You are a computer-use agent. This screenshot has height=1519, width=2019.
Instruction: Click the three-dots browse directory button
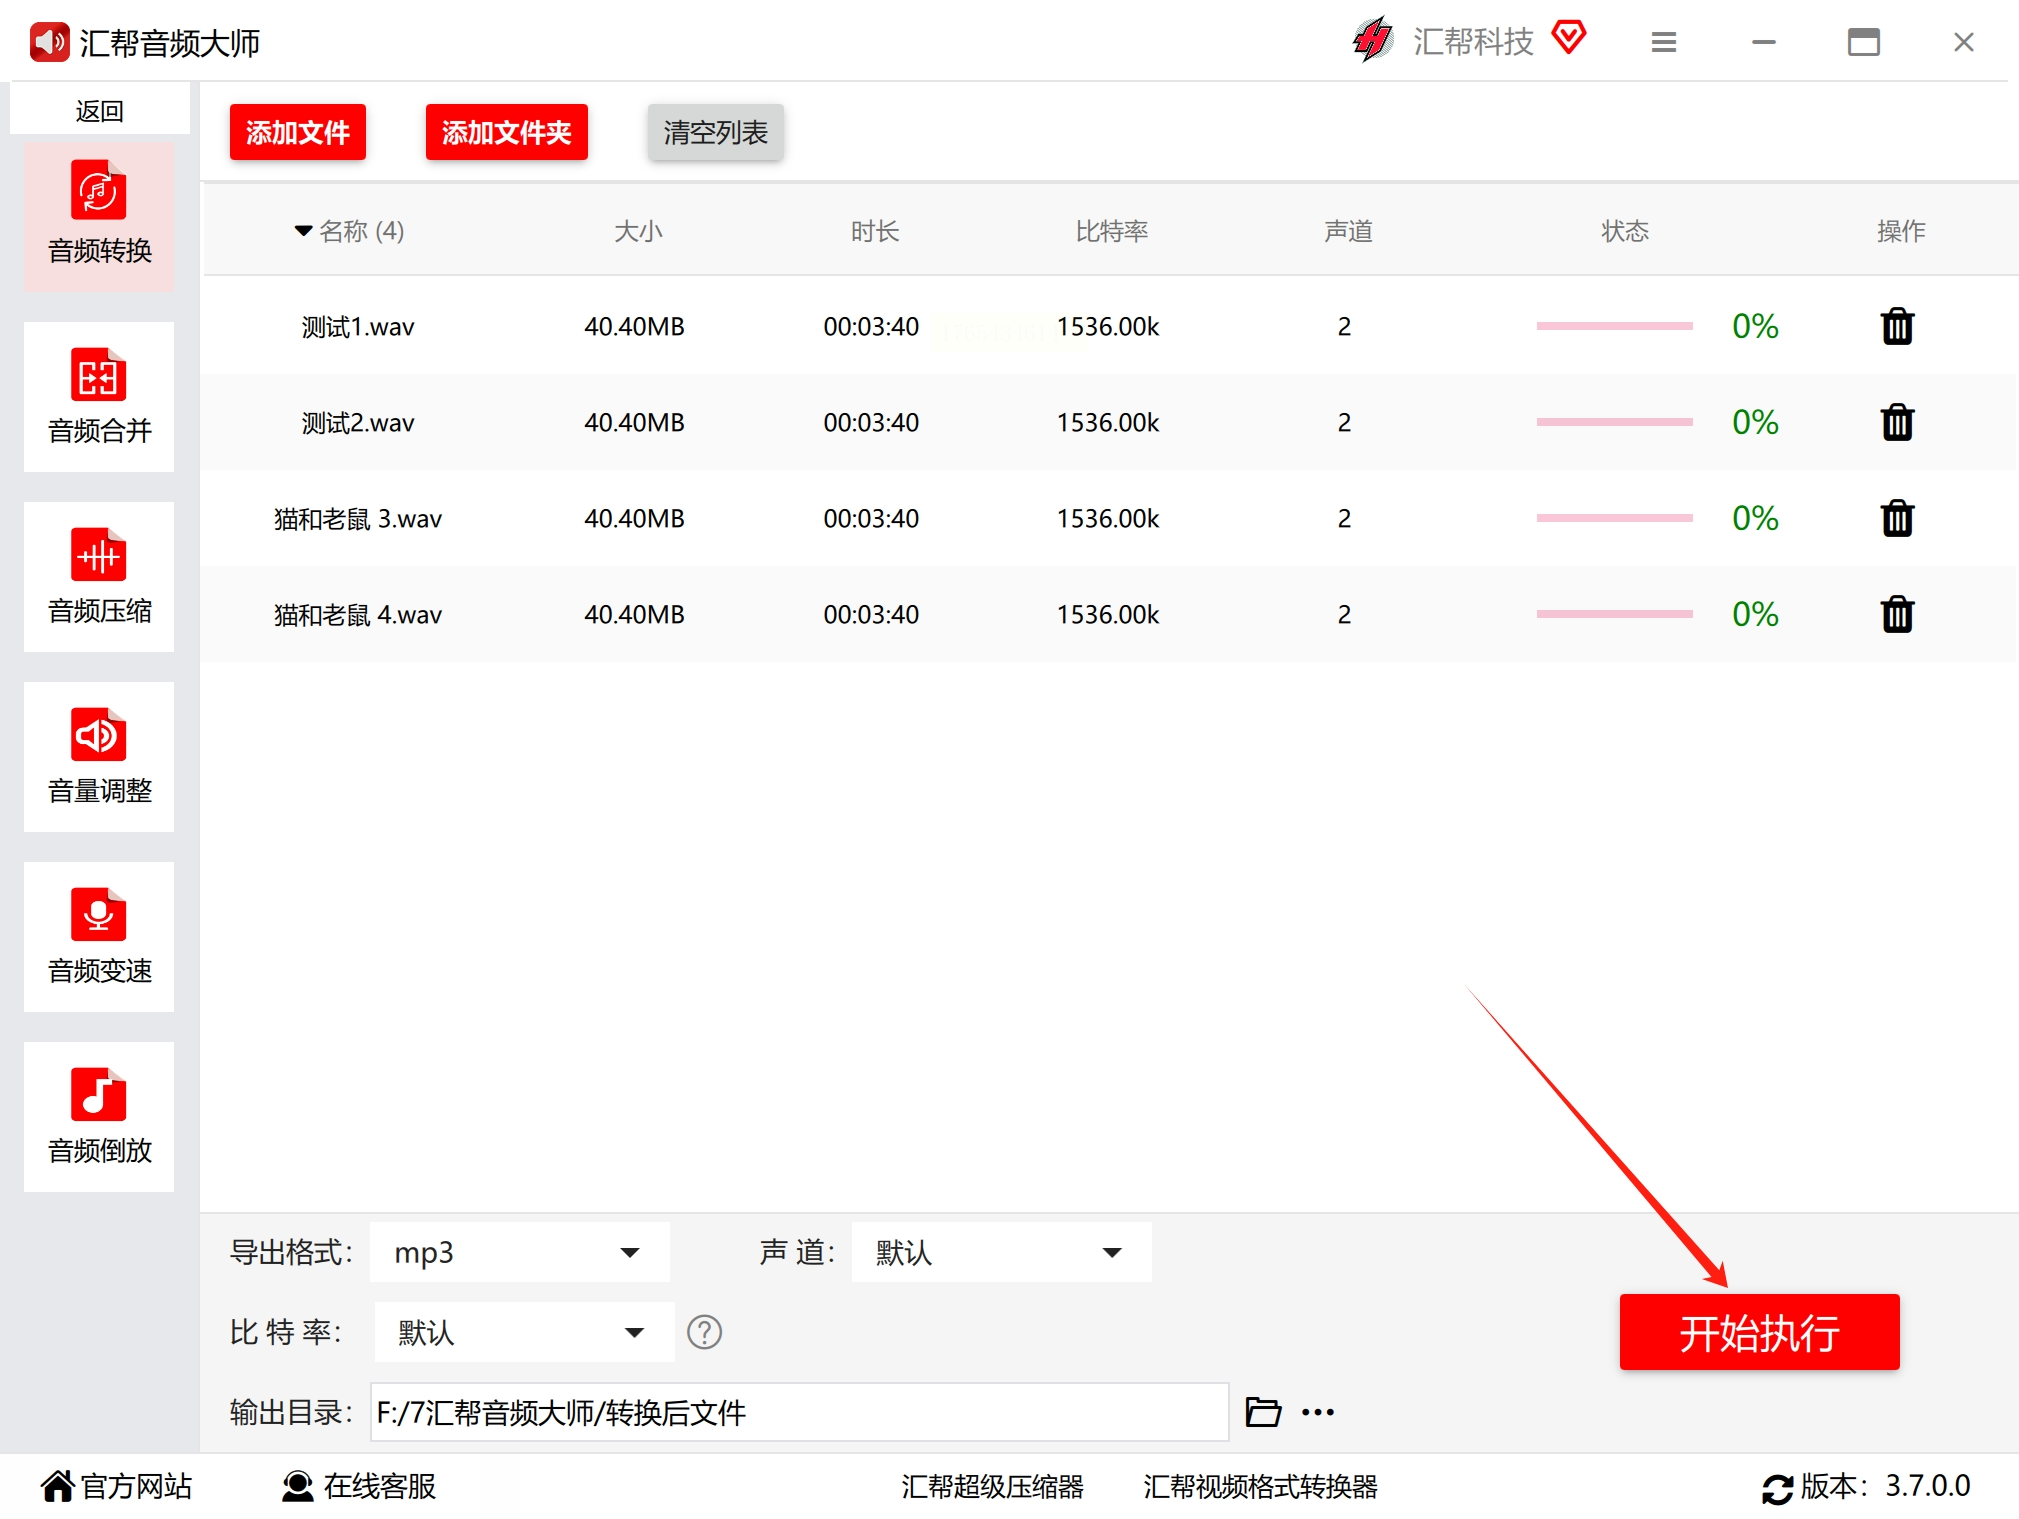[1318, 1412]
